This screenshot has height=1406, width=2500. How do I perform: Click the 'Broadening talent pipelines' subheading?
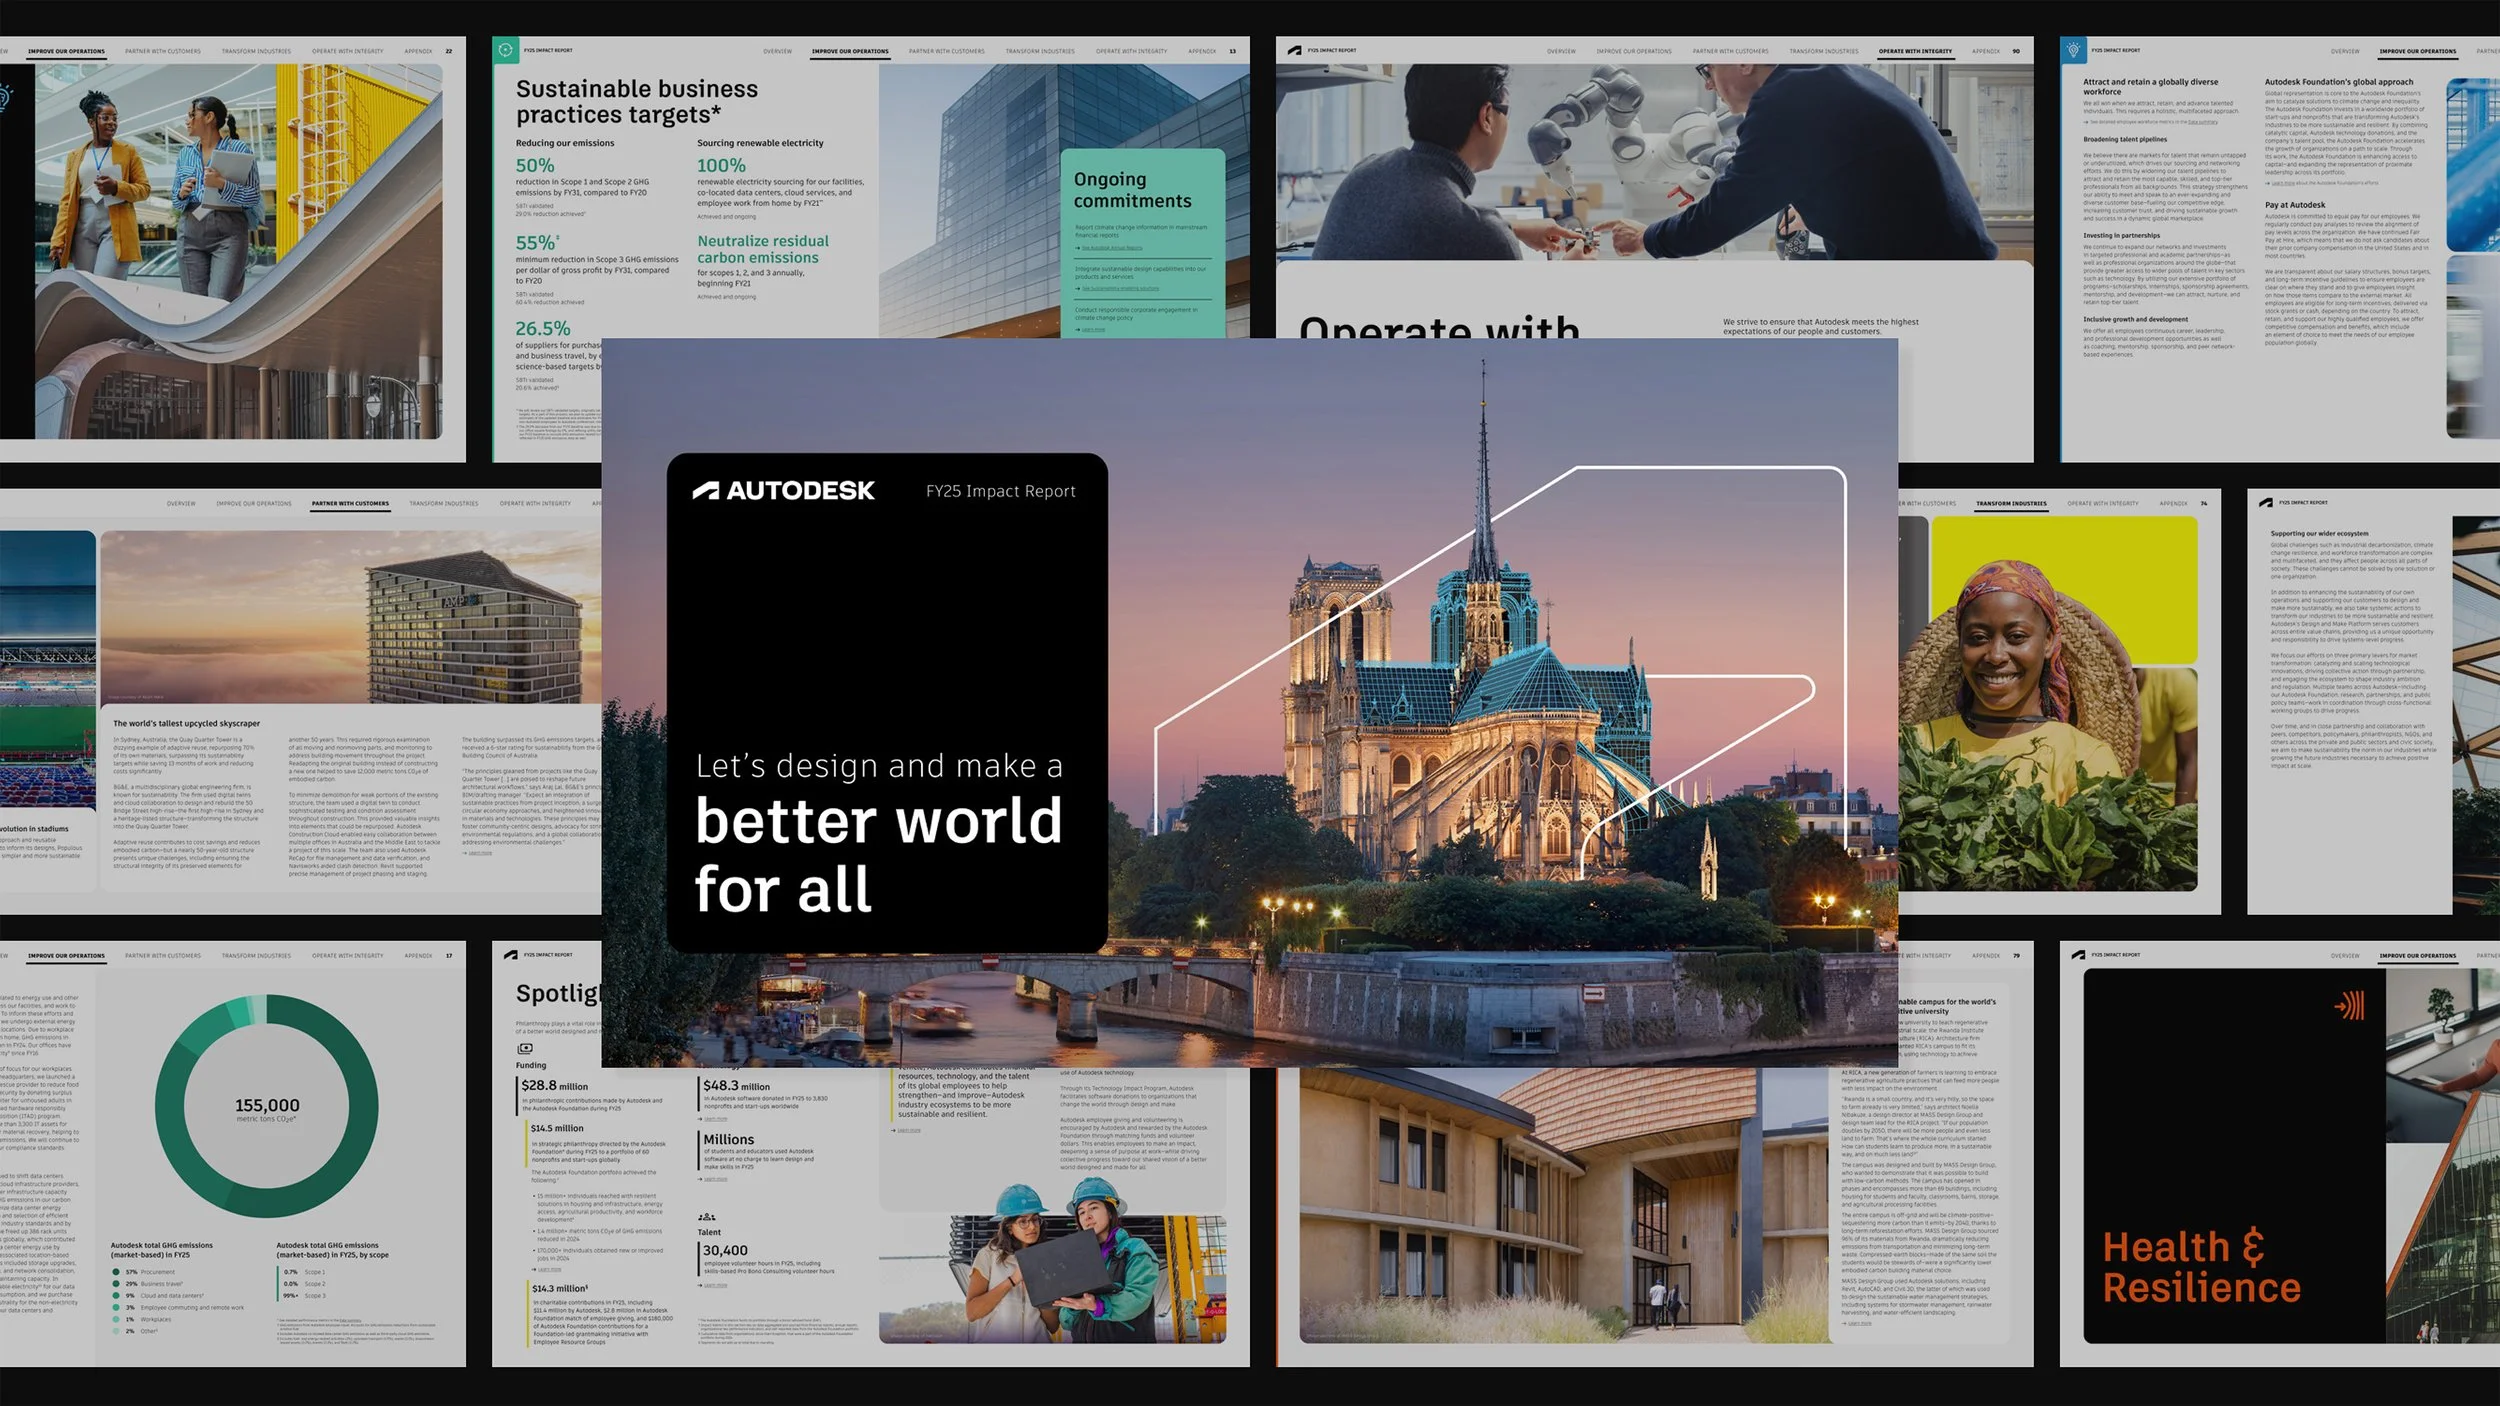pyautogui.click(x=2125, y=140)
